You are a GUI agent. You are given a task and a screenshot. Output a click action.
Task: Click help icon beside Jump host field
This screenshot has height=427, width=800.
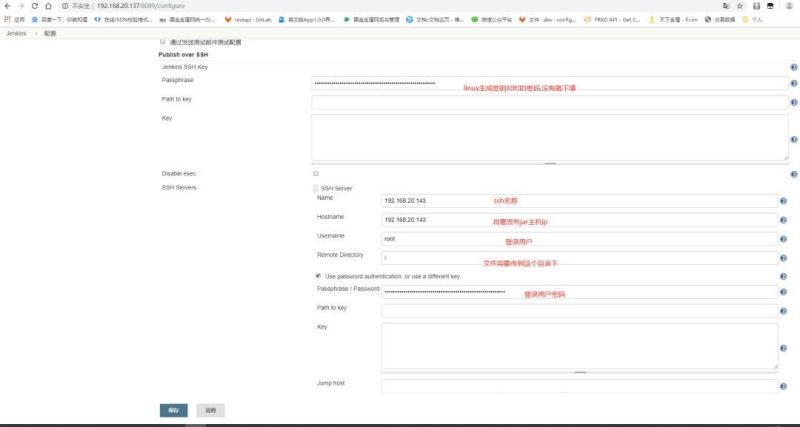pyautogui.click(x=782, y=386)
